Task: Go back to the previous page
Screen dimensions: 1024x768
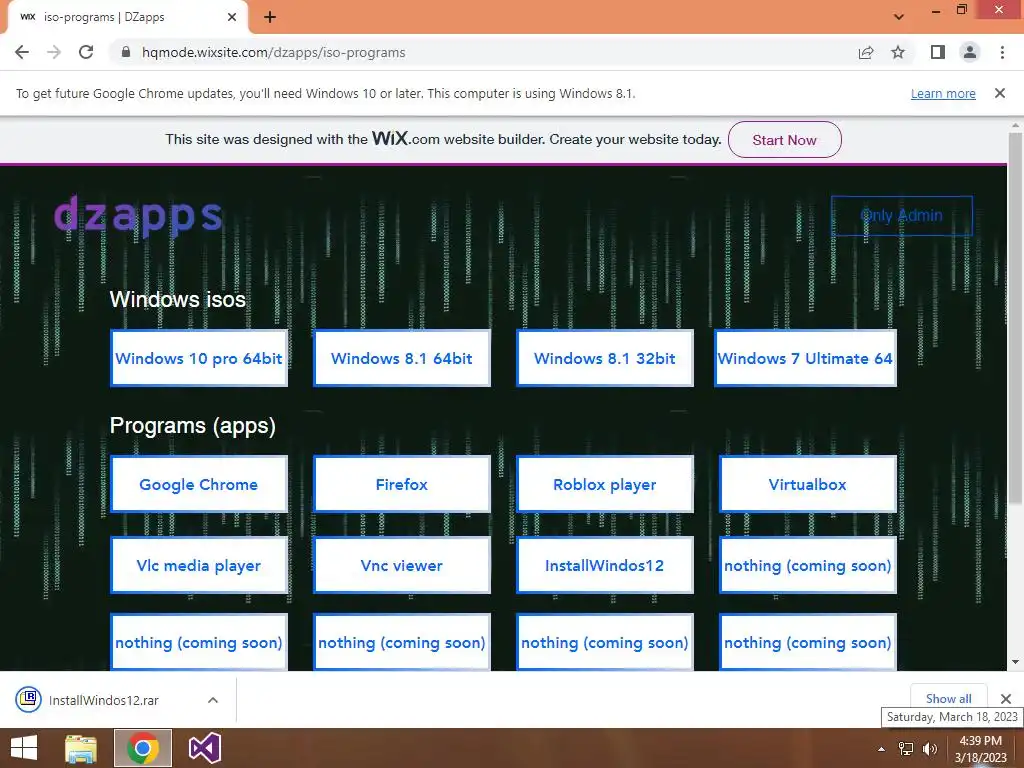Action: pos(22,52)
